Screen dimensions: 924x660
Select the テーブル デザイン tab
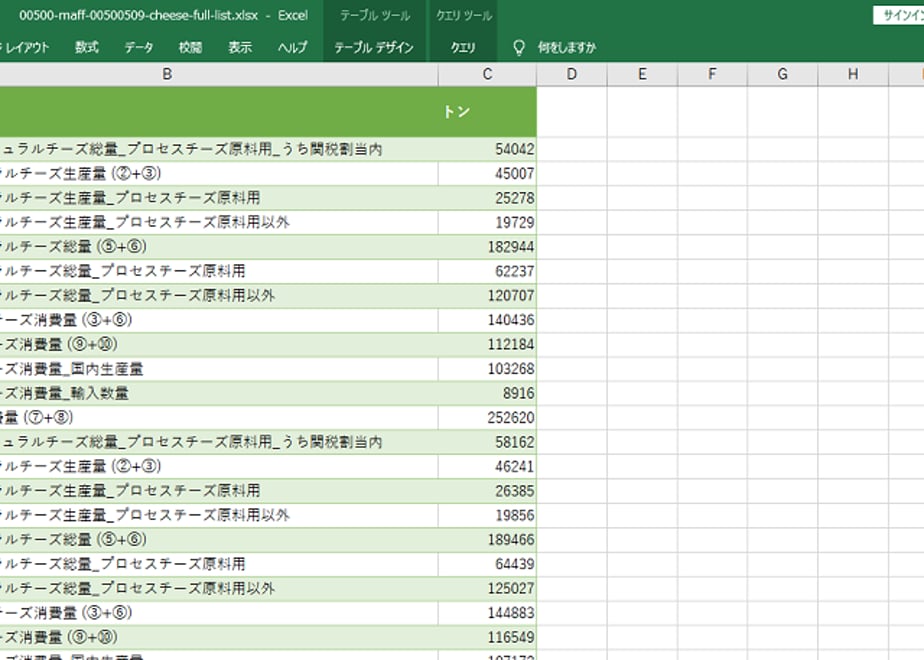(x=374, y=48)
